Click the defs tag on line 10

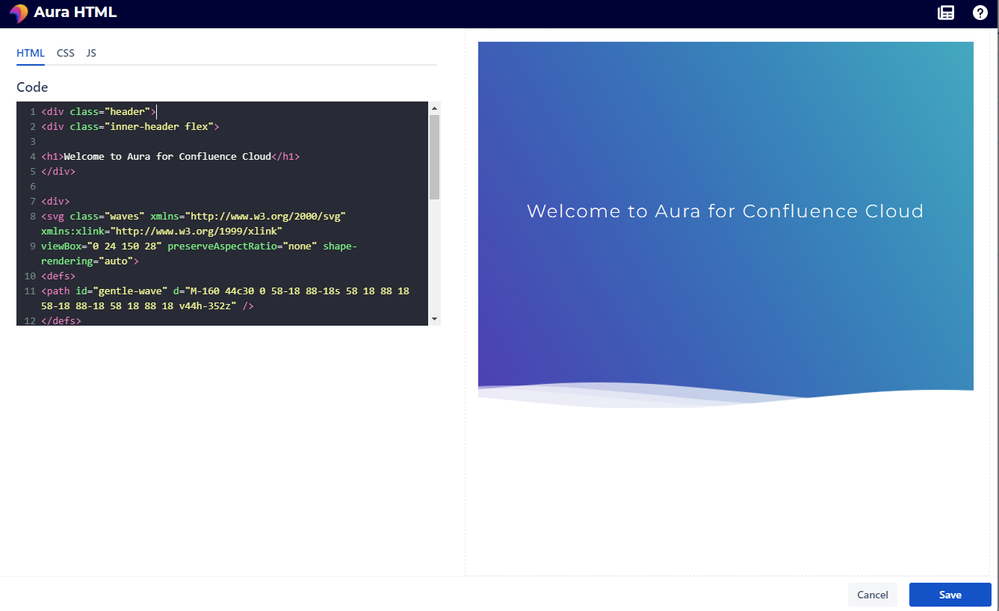click(58, 277)
